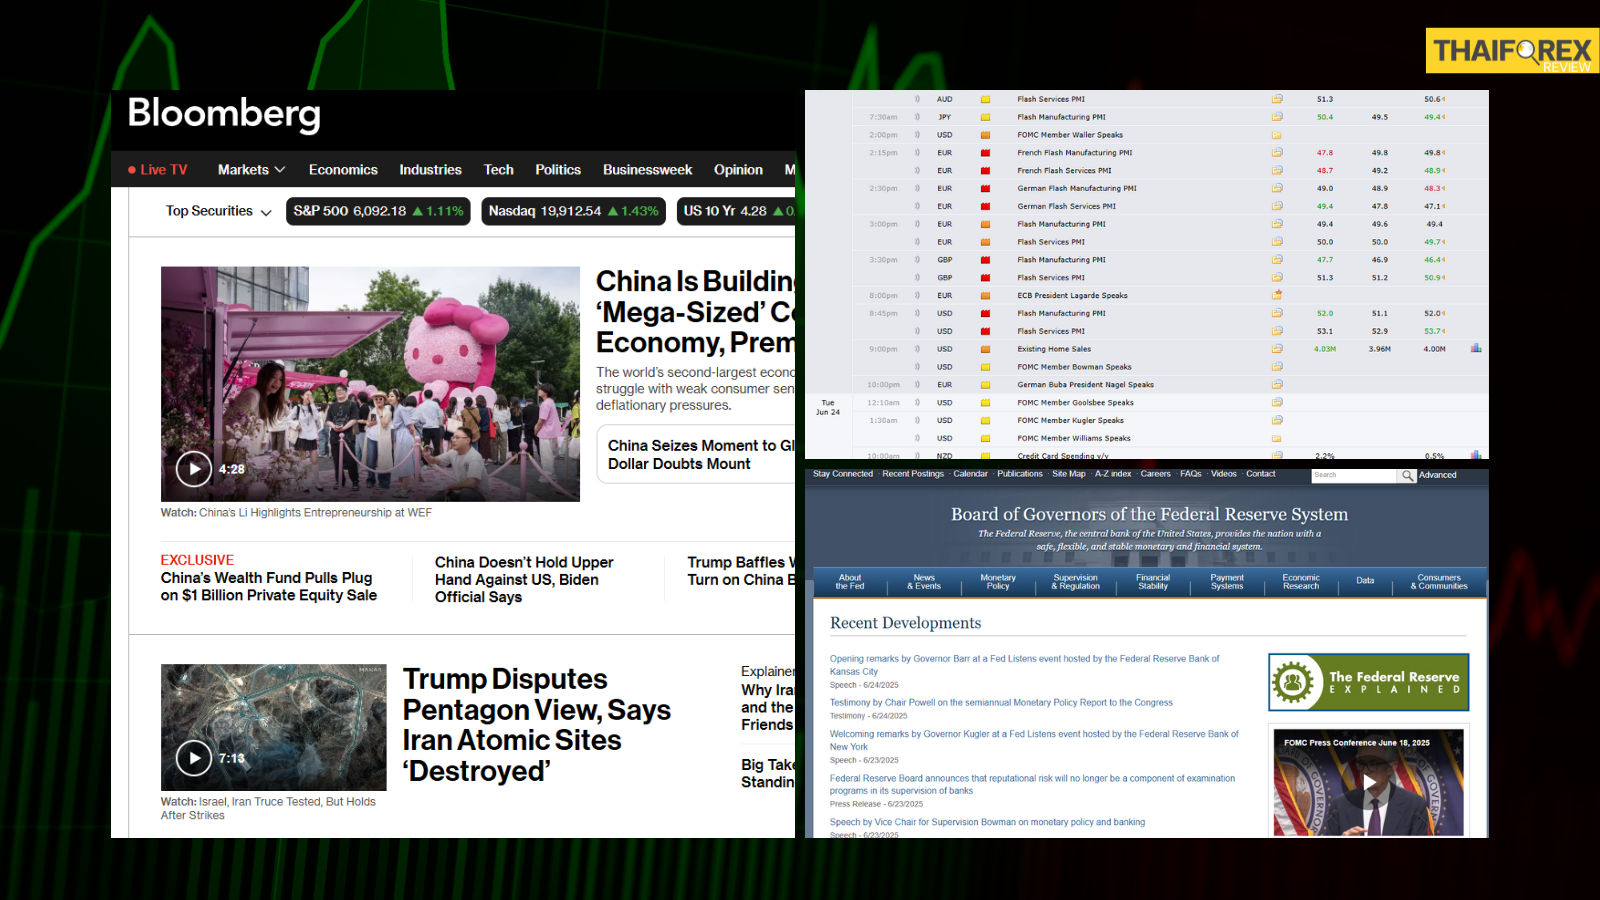Open China's Wealth Fund Pulls Plug article
Viewport: 1600px width, 900px height.
[x=269, y=586]
